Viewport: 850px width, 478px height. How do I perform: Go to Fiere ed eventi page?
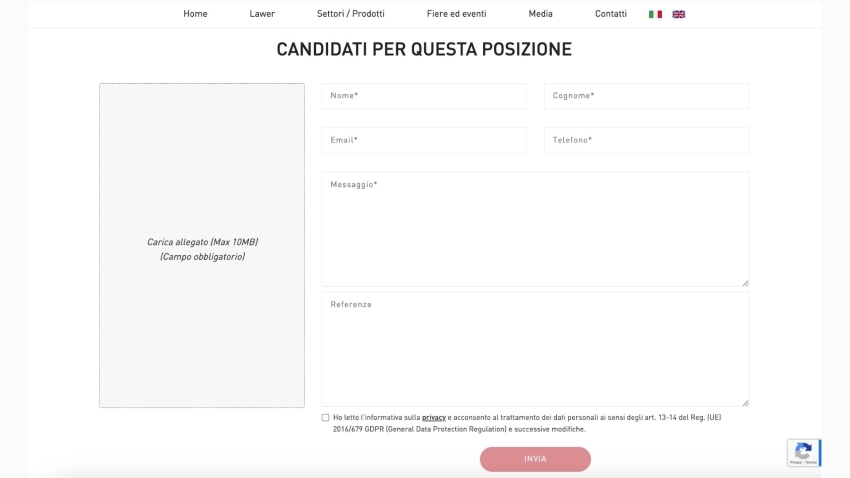click(456, 14)
